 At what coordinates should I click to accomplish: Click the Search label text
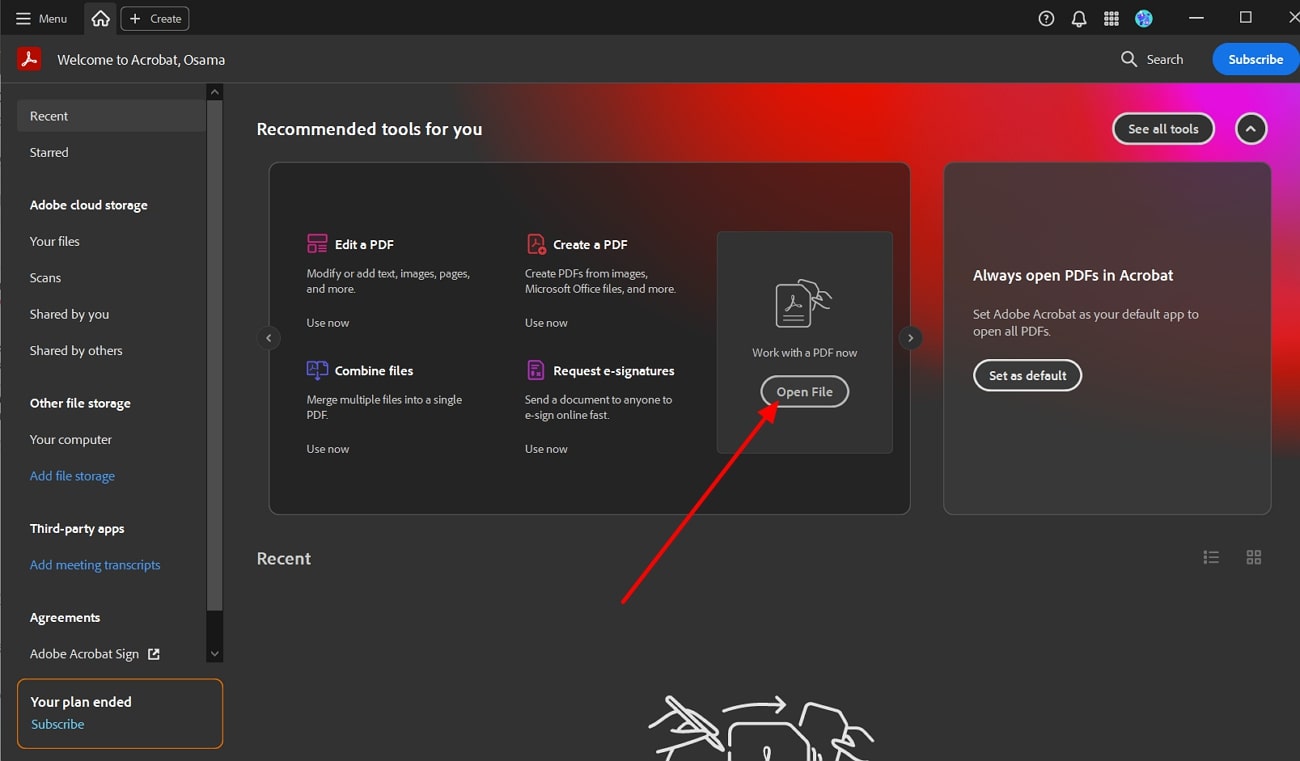(x=1165, y=59)
